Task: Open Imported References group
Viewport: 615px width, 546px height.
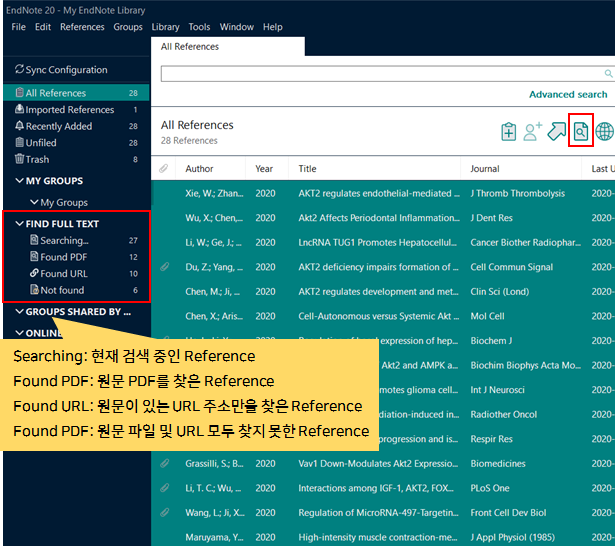Action: pos(76,109)
